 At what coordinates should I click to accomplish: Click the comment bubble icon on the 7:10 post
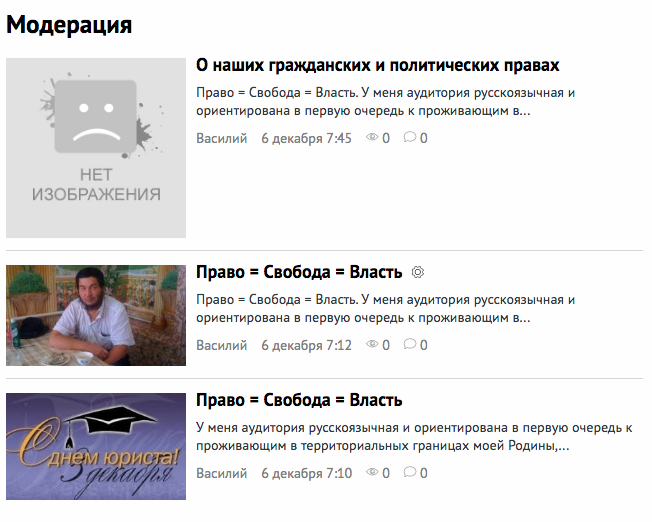click(409, 473)
